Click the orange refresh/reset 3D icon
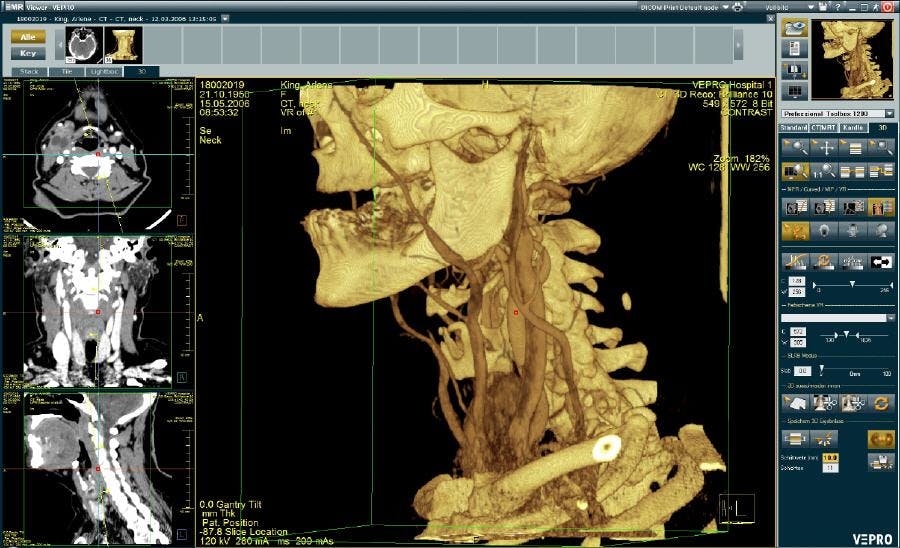Viewport: 900px width, 548px height. [880, 403]
